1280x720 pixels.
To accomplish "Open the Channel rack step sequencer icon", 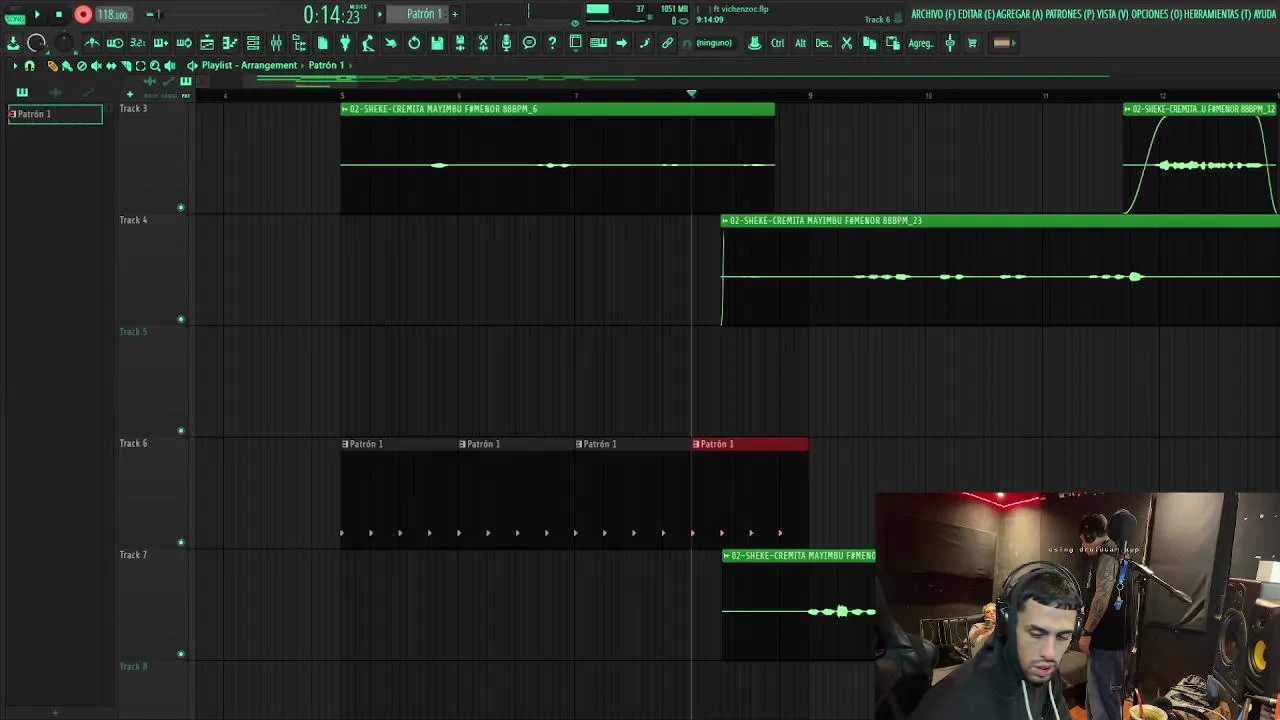I will click(x=253, y=43).
